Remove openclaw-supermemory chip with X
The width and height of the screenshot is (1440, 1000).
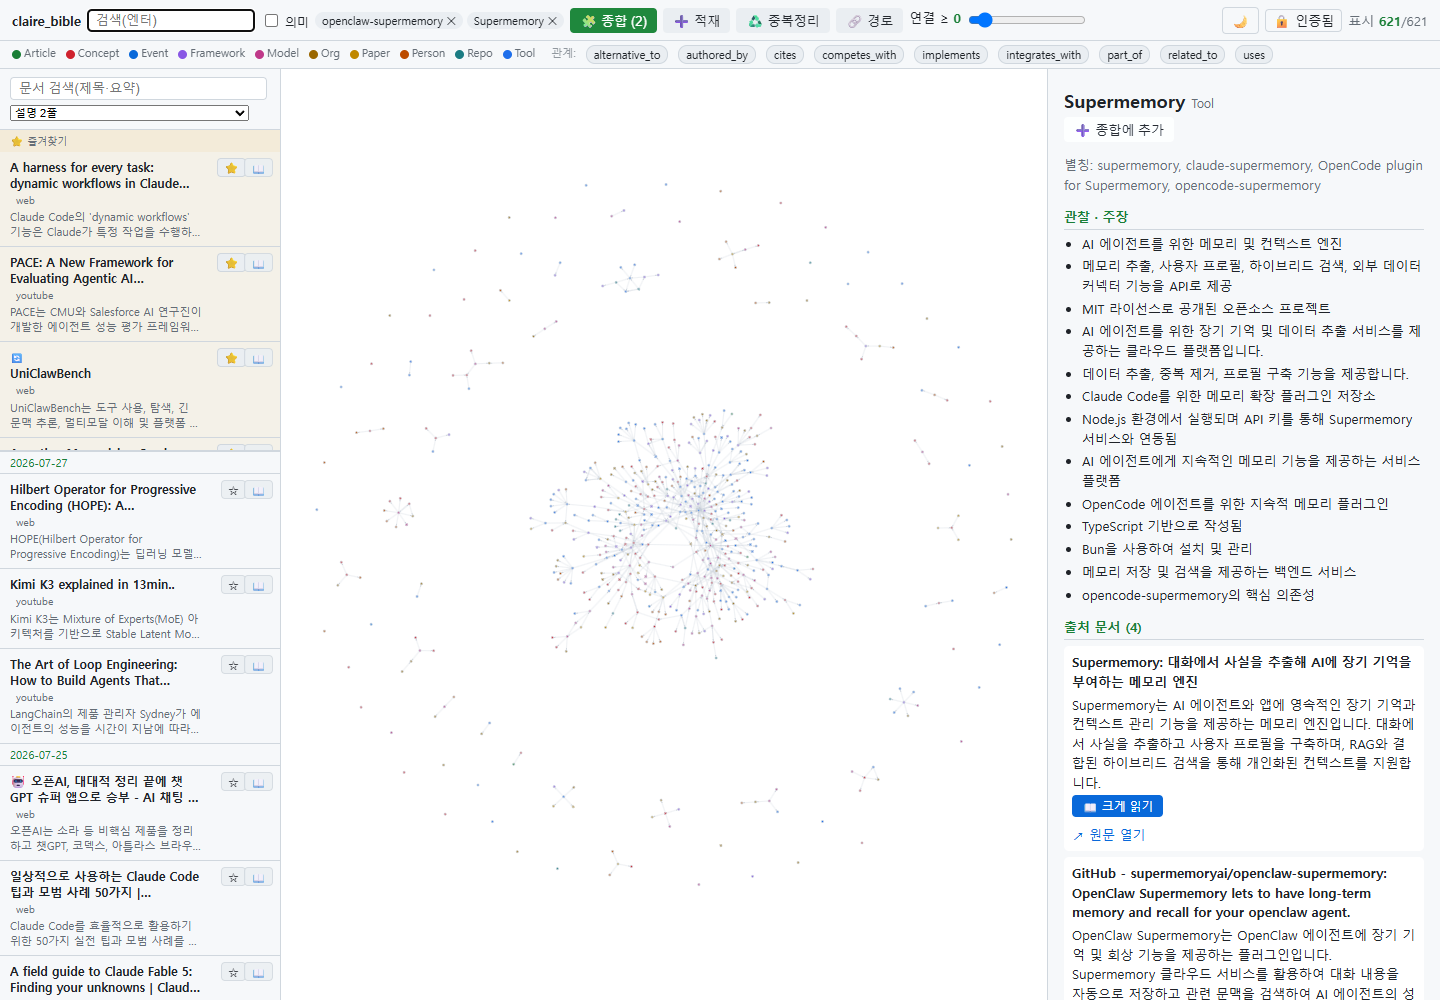[451, 21]
